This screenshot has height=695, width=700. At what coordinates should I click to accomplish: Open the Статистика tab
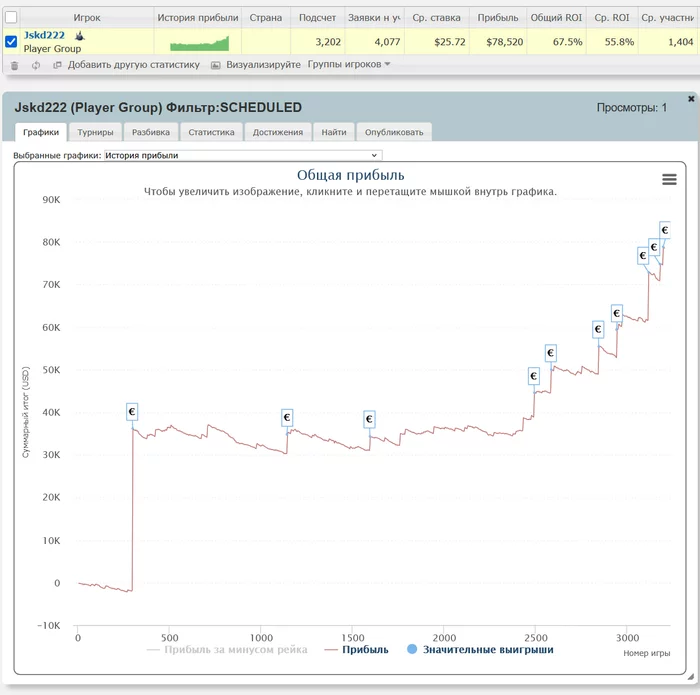pos(211,132)
